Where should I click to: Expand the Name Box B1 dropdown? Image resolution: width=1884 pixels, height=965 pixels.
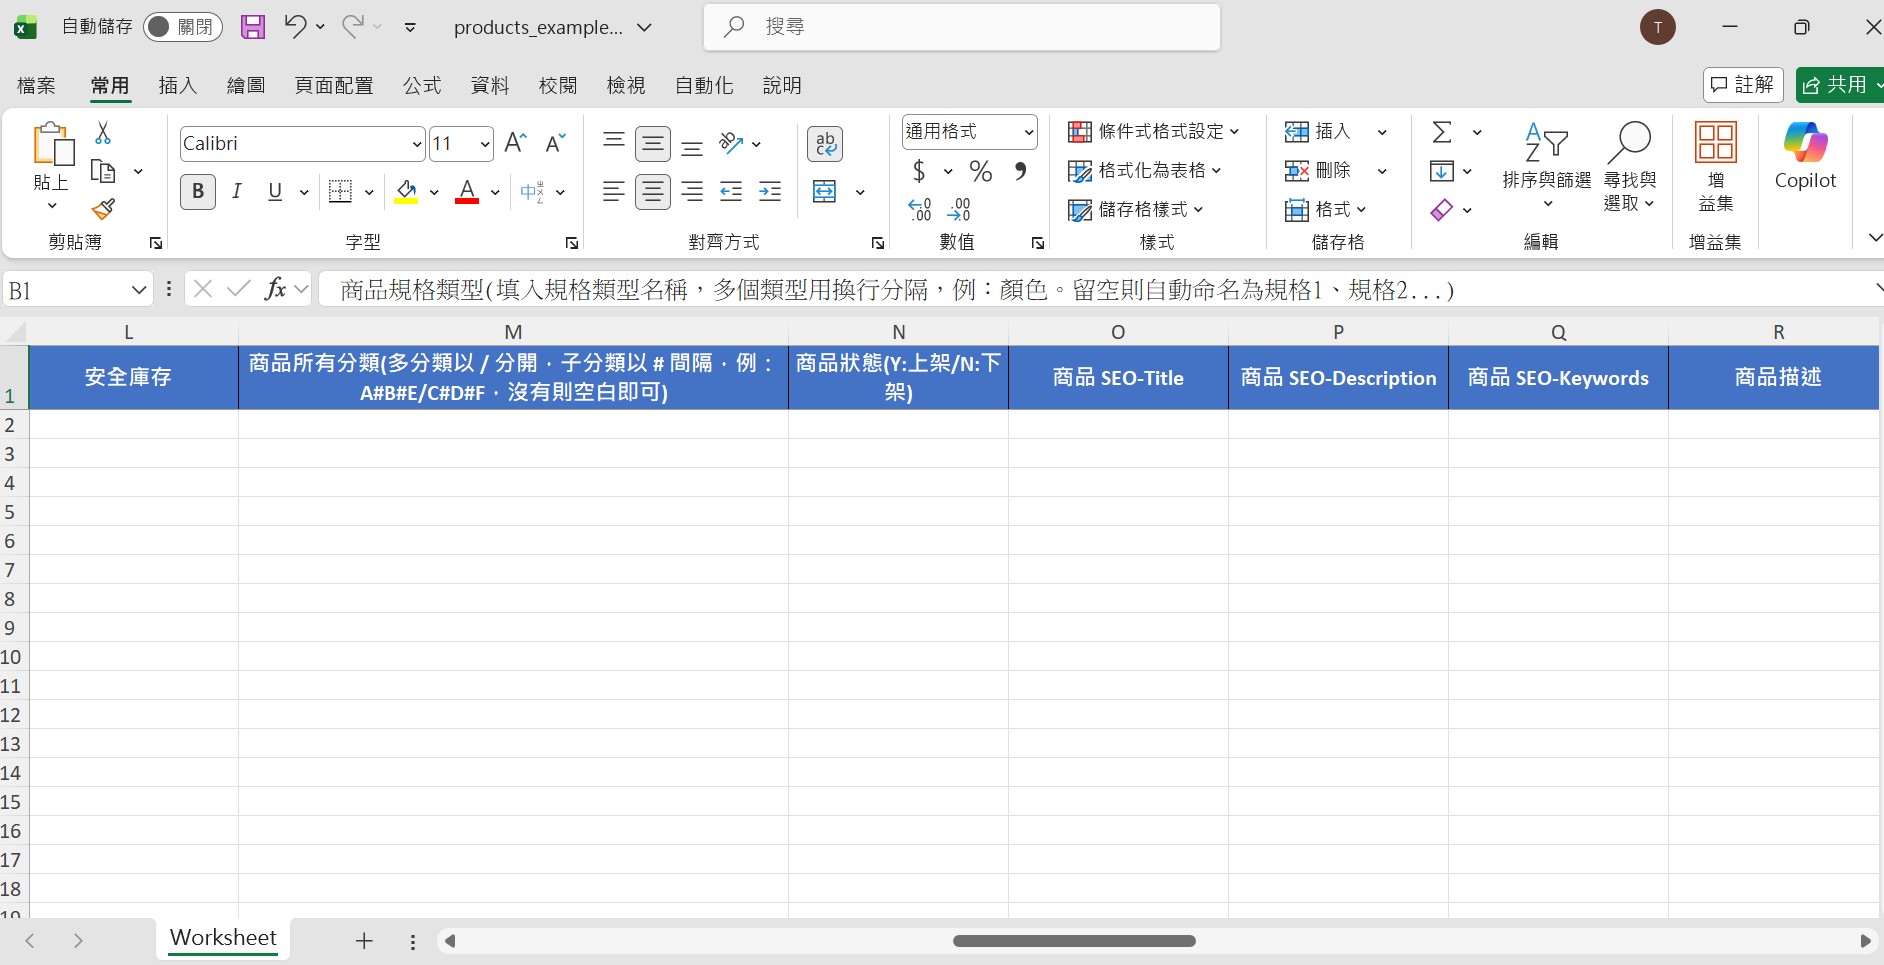(139, 290)
